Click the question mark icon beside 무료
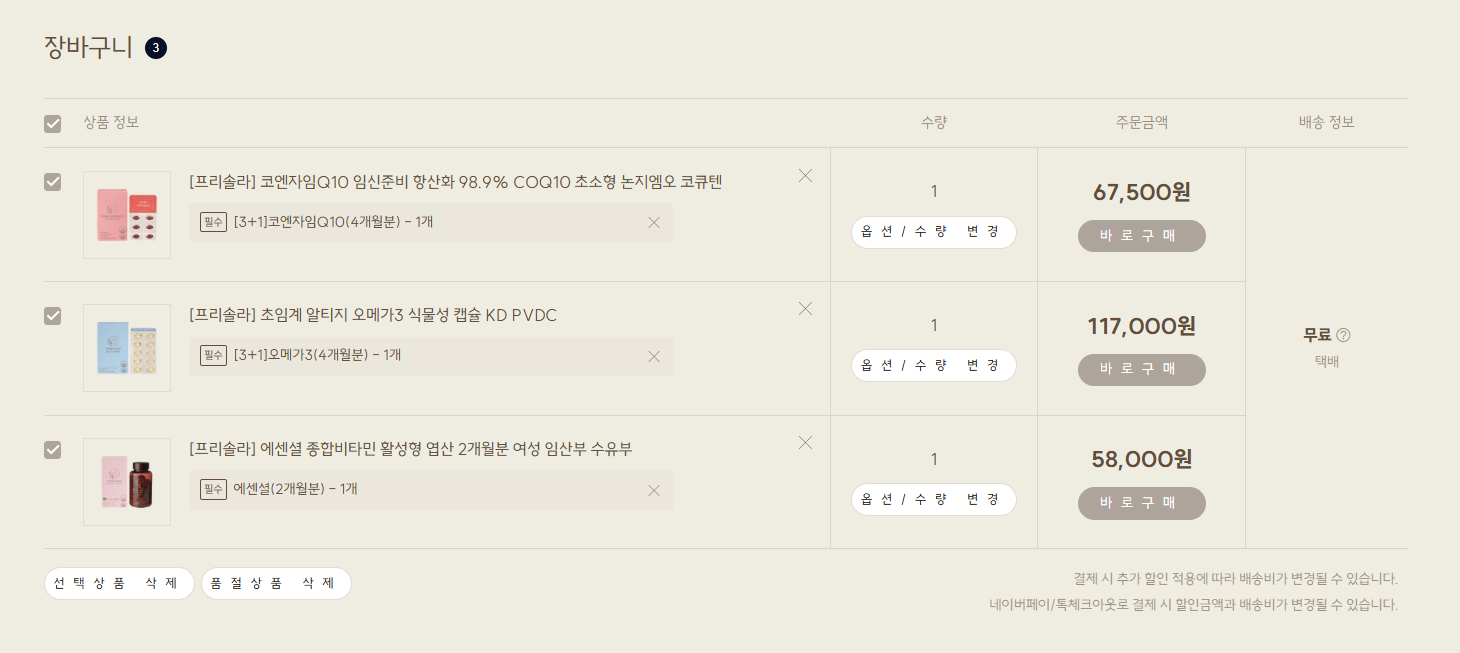Screen dimensions: 1460x653 click(x=1343, y=335)
